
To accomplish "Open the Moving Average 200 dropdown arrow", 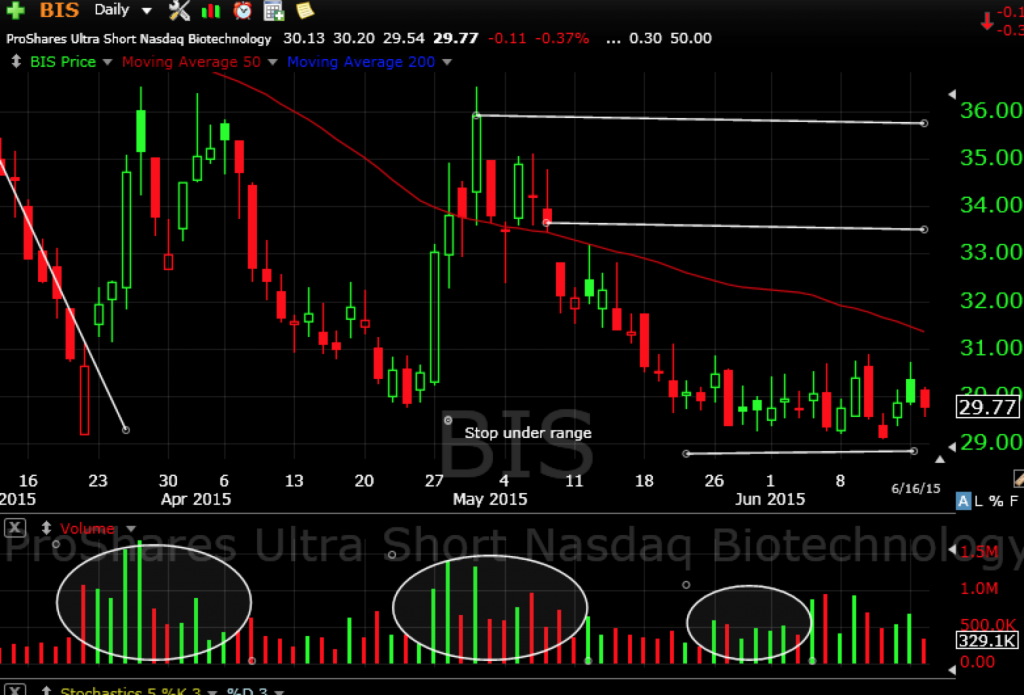I will 447,62.
